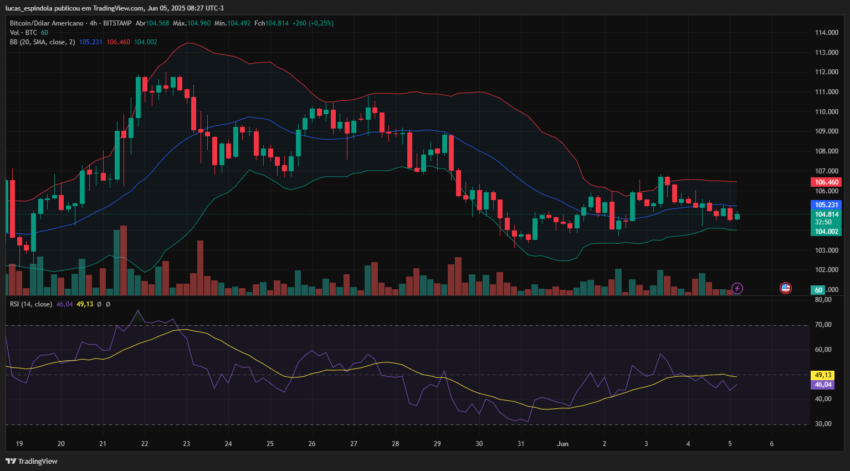Open the Bitcoin/Dólar Americano symbol legend
850x471 pixels.
pyautogui.click(x=47, y=23)
